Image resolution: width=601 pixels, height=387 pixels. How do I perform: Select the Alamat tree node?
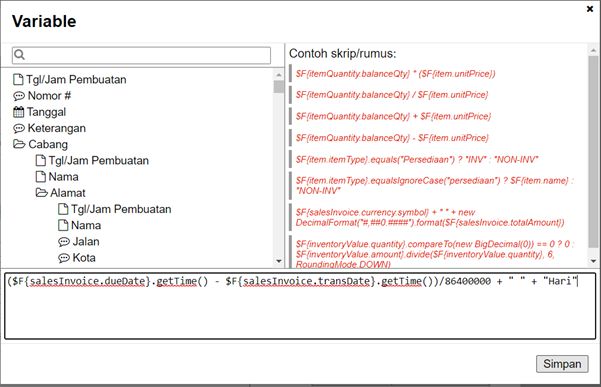68,193
